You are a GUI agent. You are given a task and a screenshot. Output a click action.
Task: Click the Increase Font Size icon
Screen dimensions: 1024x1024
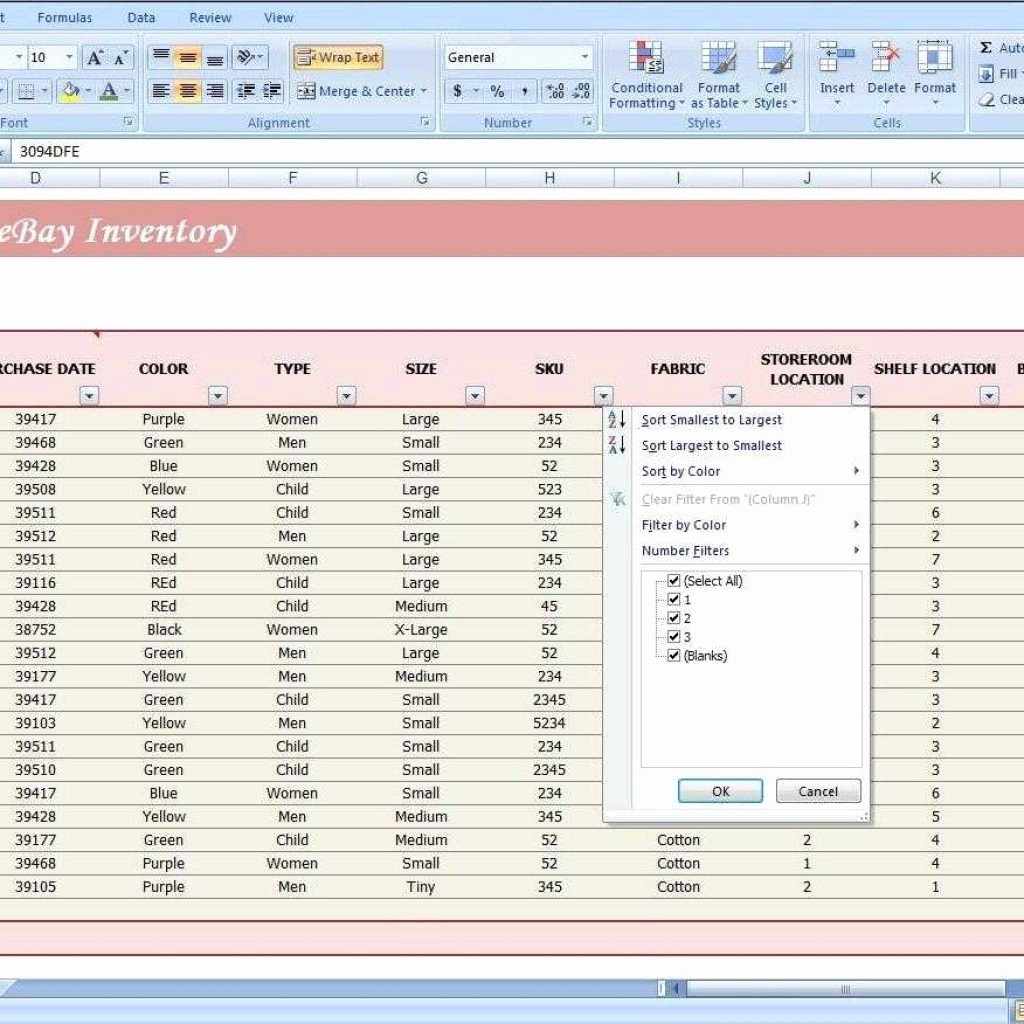(x=95, y=57)
